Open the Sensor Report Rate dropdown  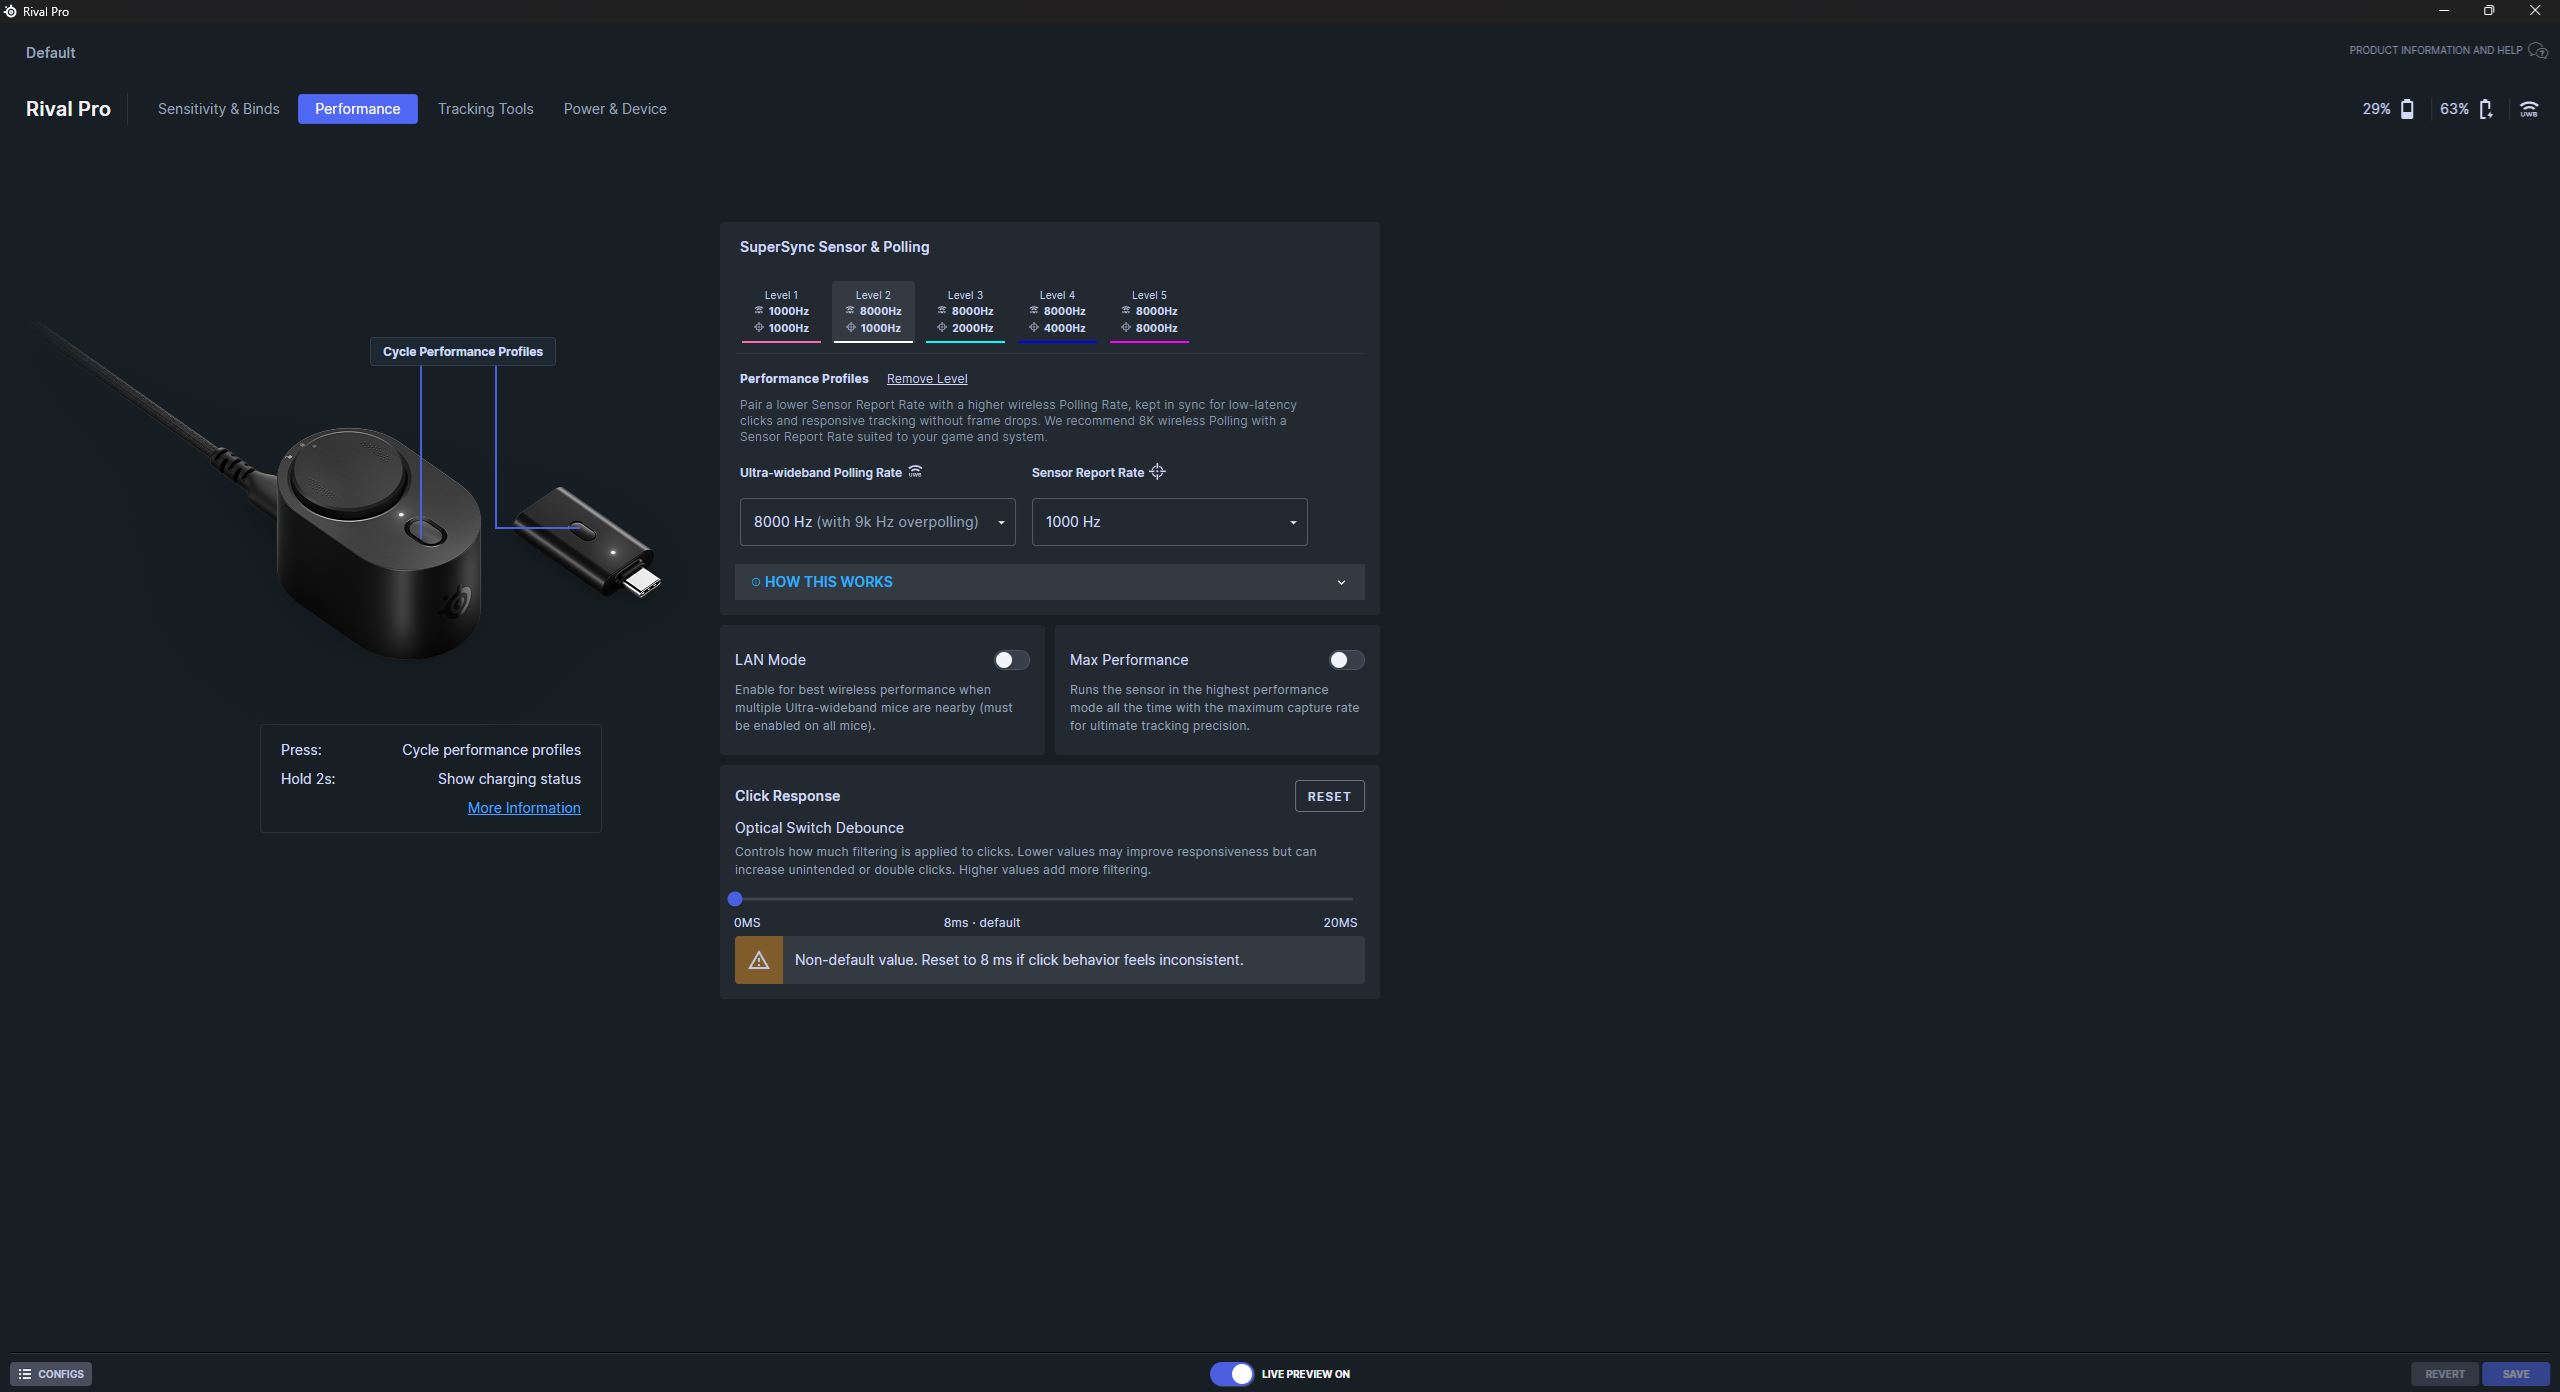pyautogui.click(x=1169, y=522)
